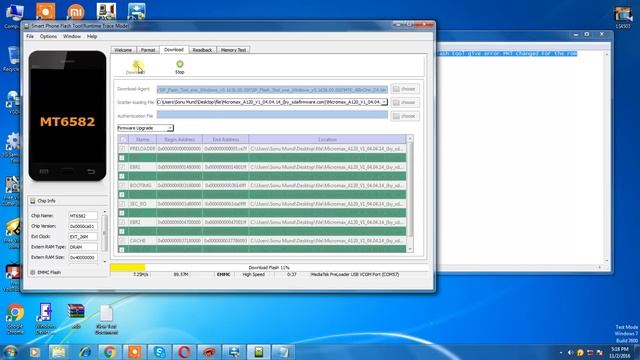Switch to the Readback tab
Viewport: 640px width, 360px height.
click(x=202, y=50)
